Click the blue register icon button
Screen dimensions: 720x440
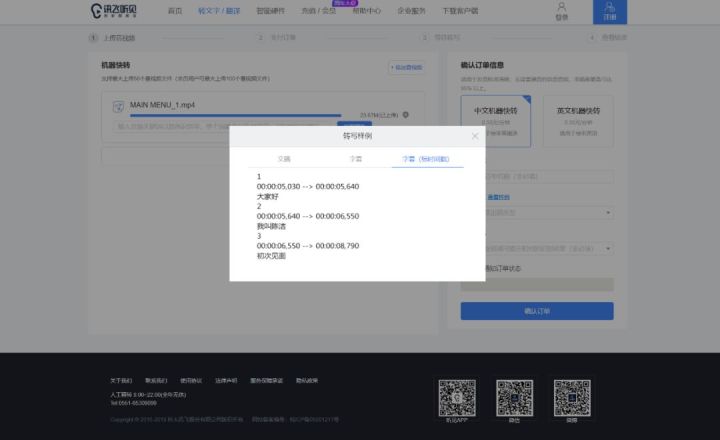[610, 11]
